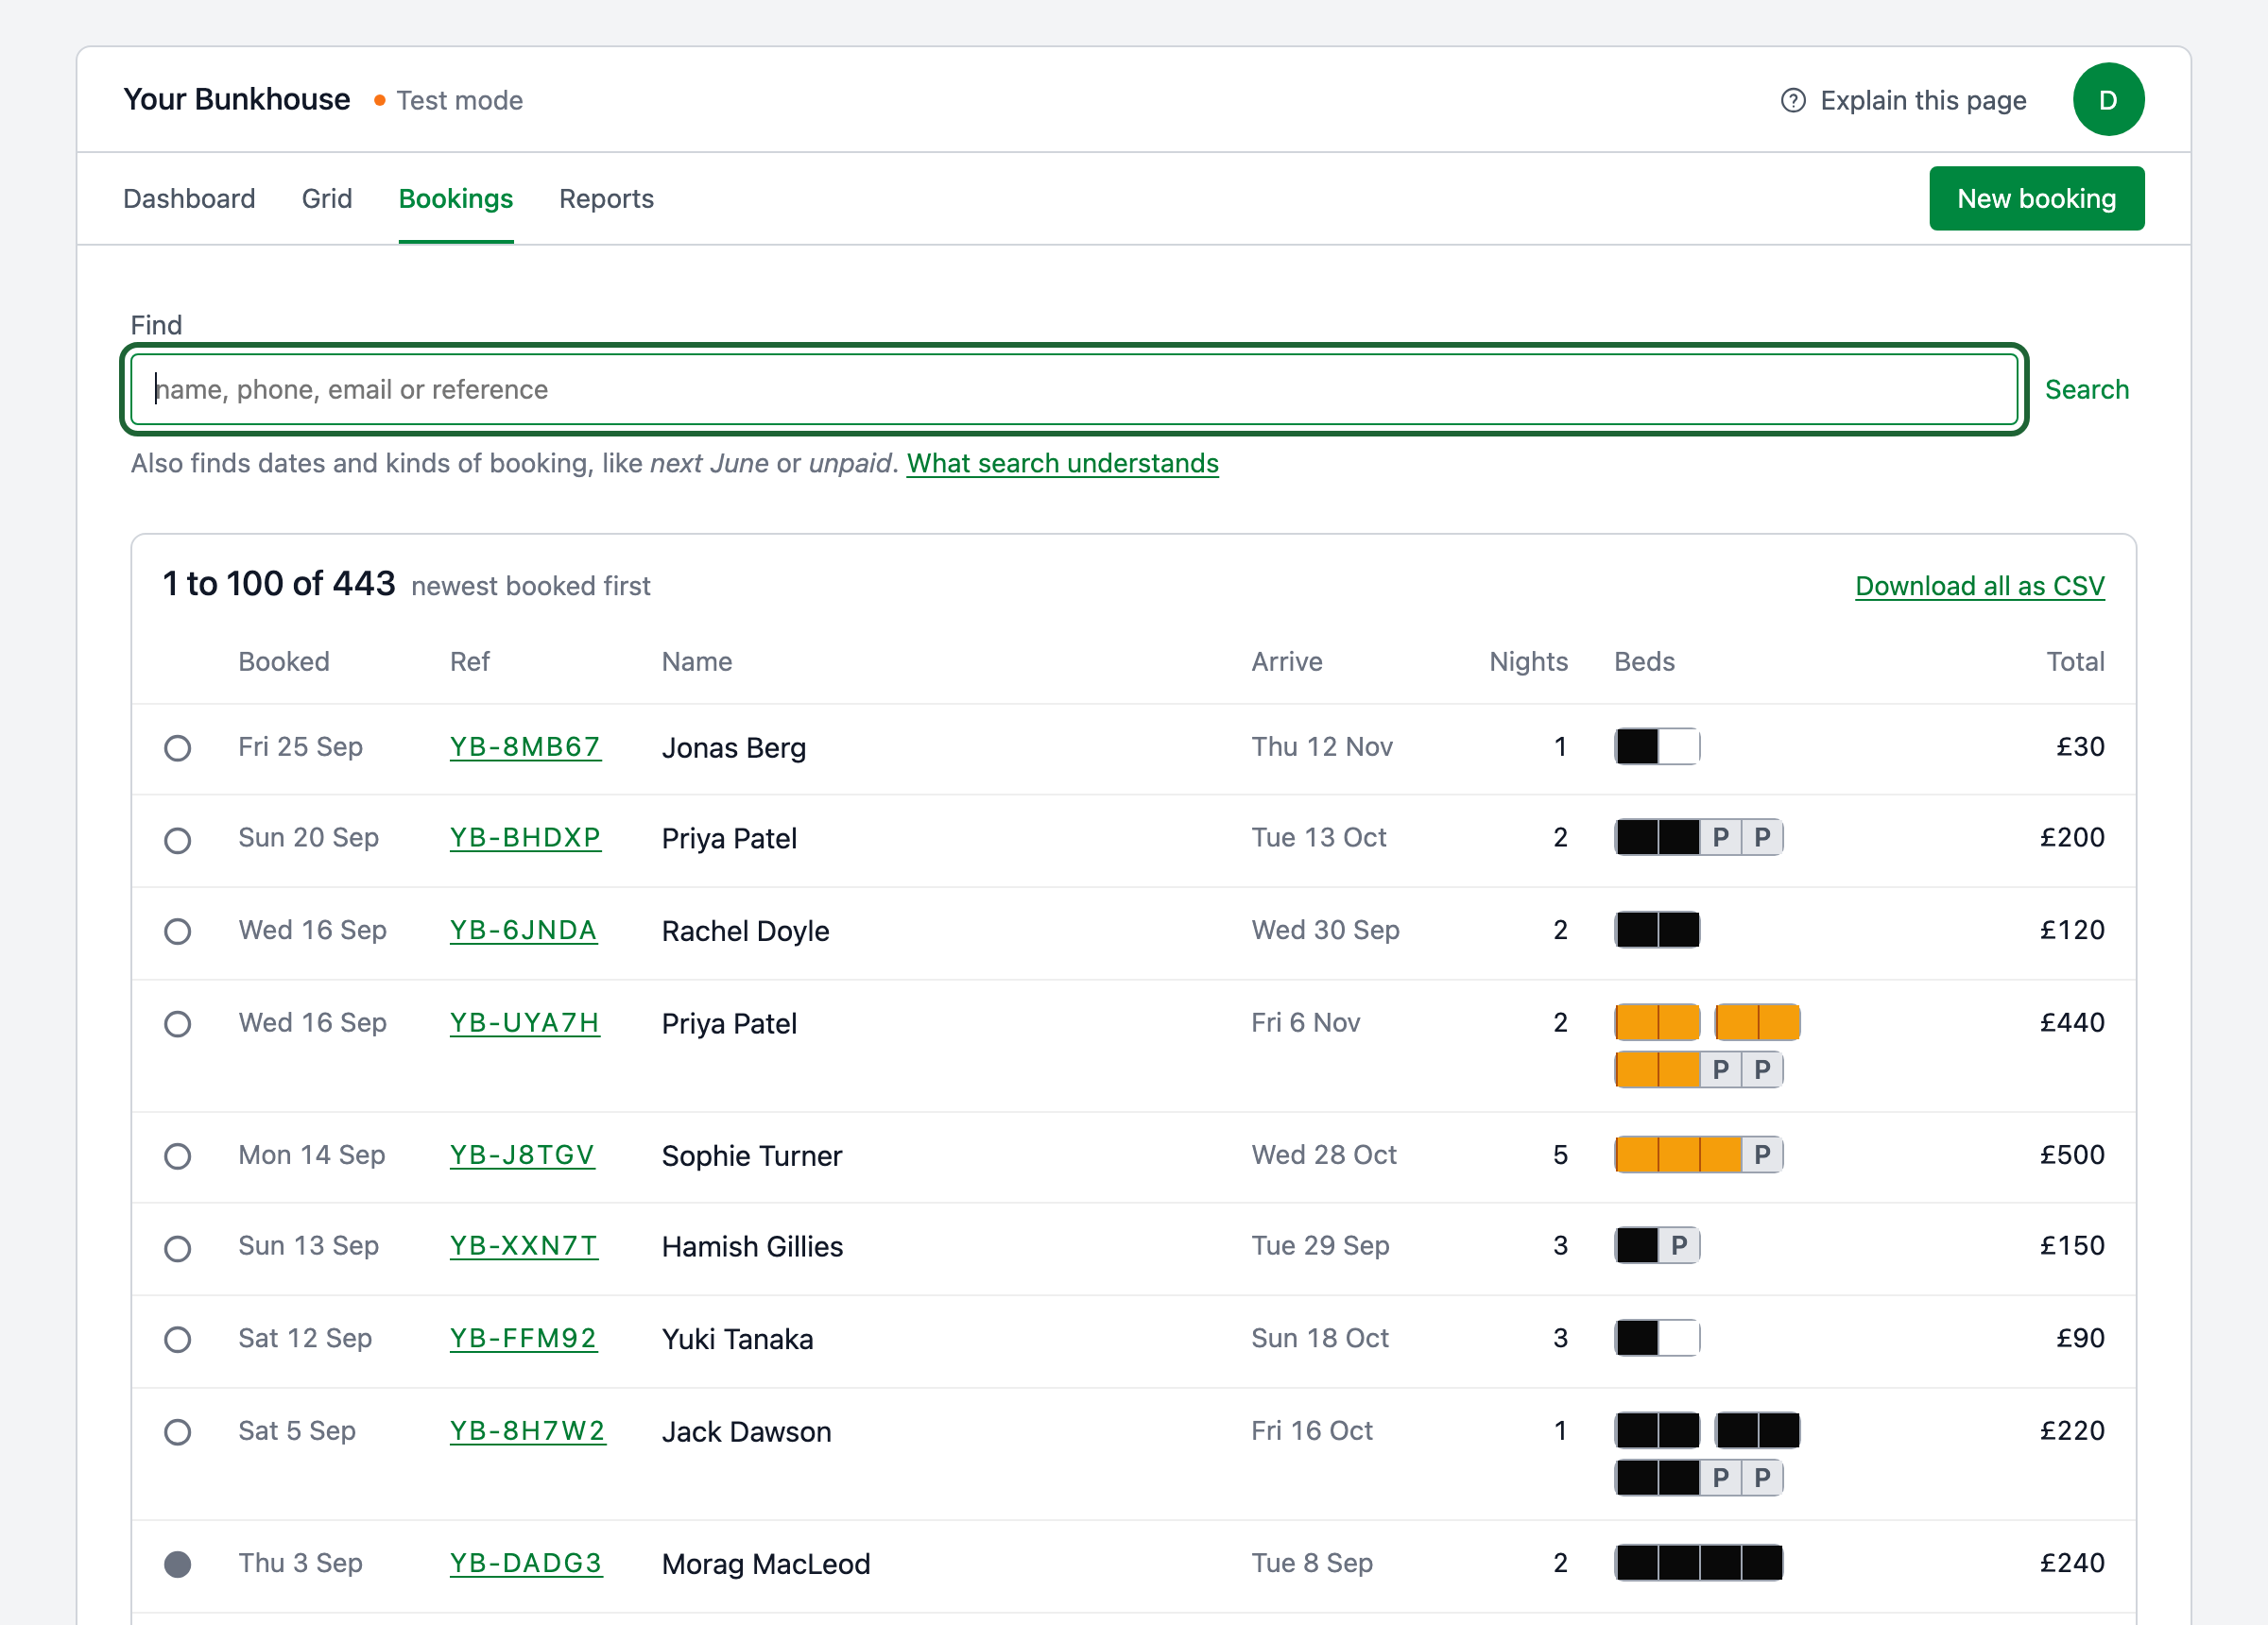Select the Rachel Doyle booking radio

click(x=178, y=932)
